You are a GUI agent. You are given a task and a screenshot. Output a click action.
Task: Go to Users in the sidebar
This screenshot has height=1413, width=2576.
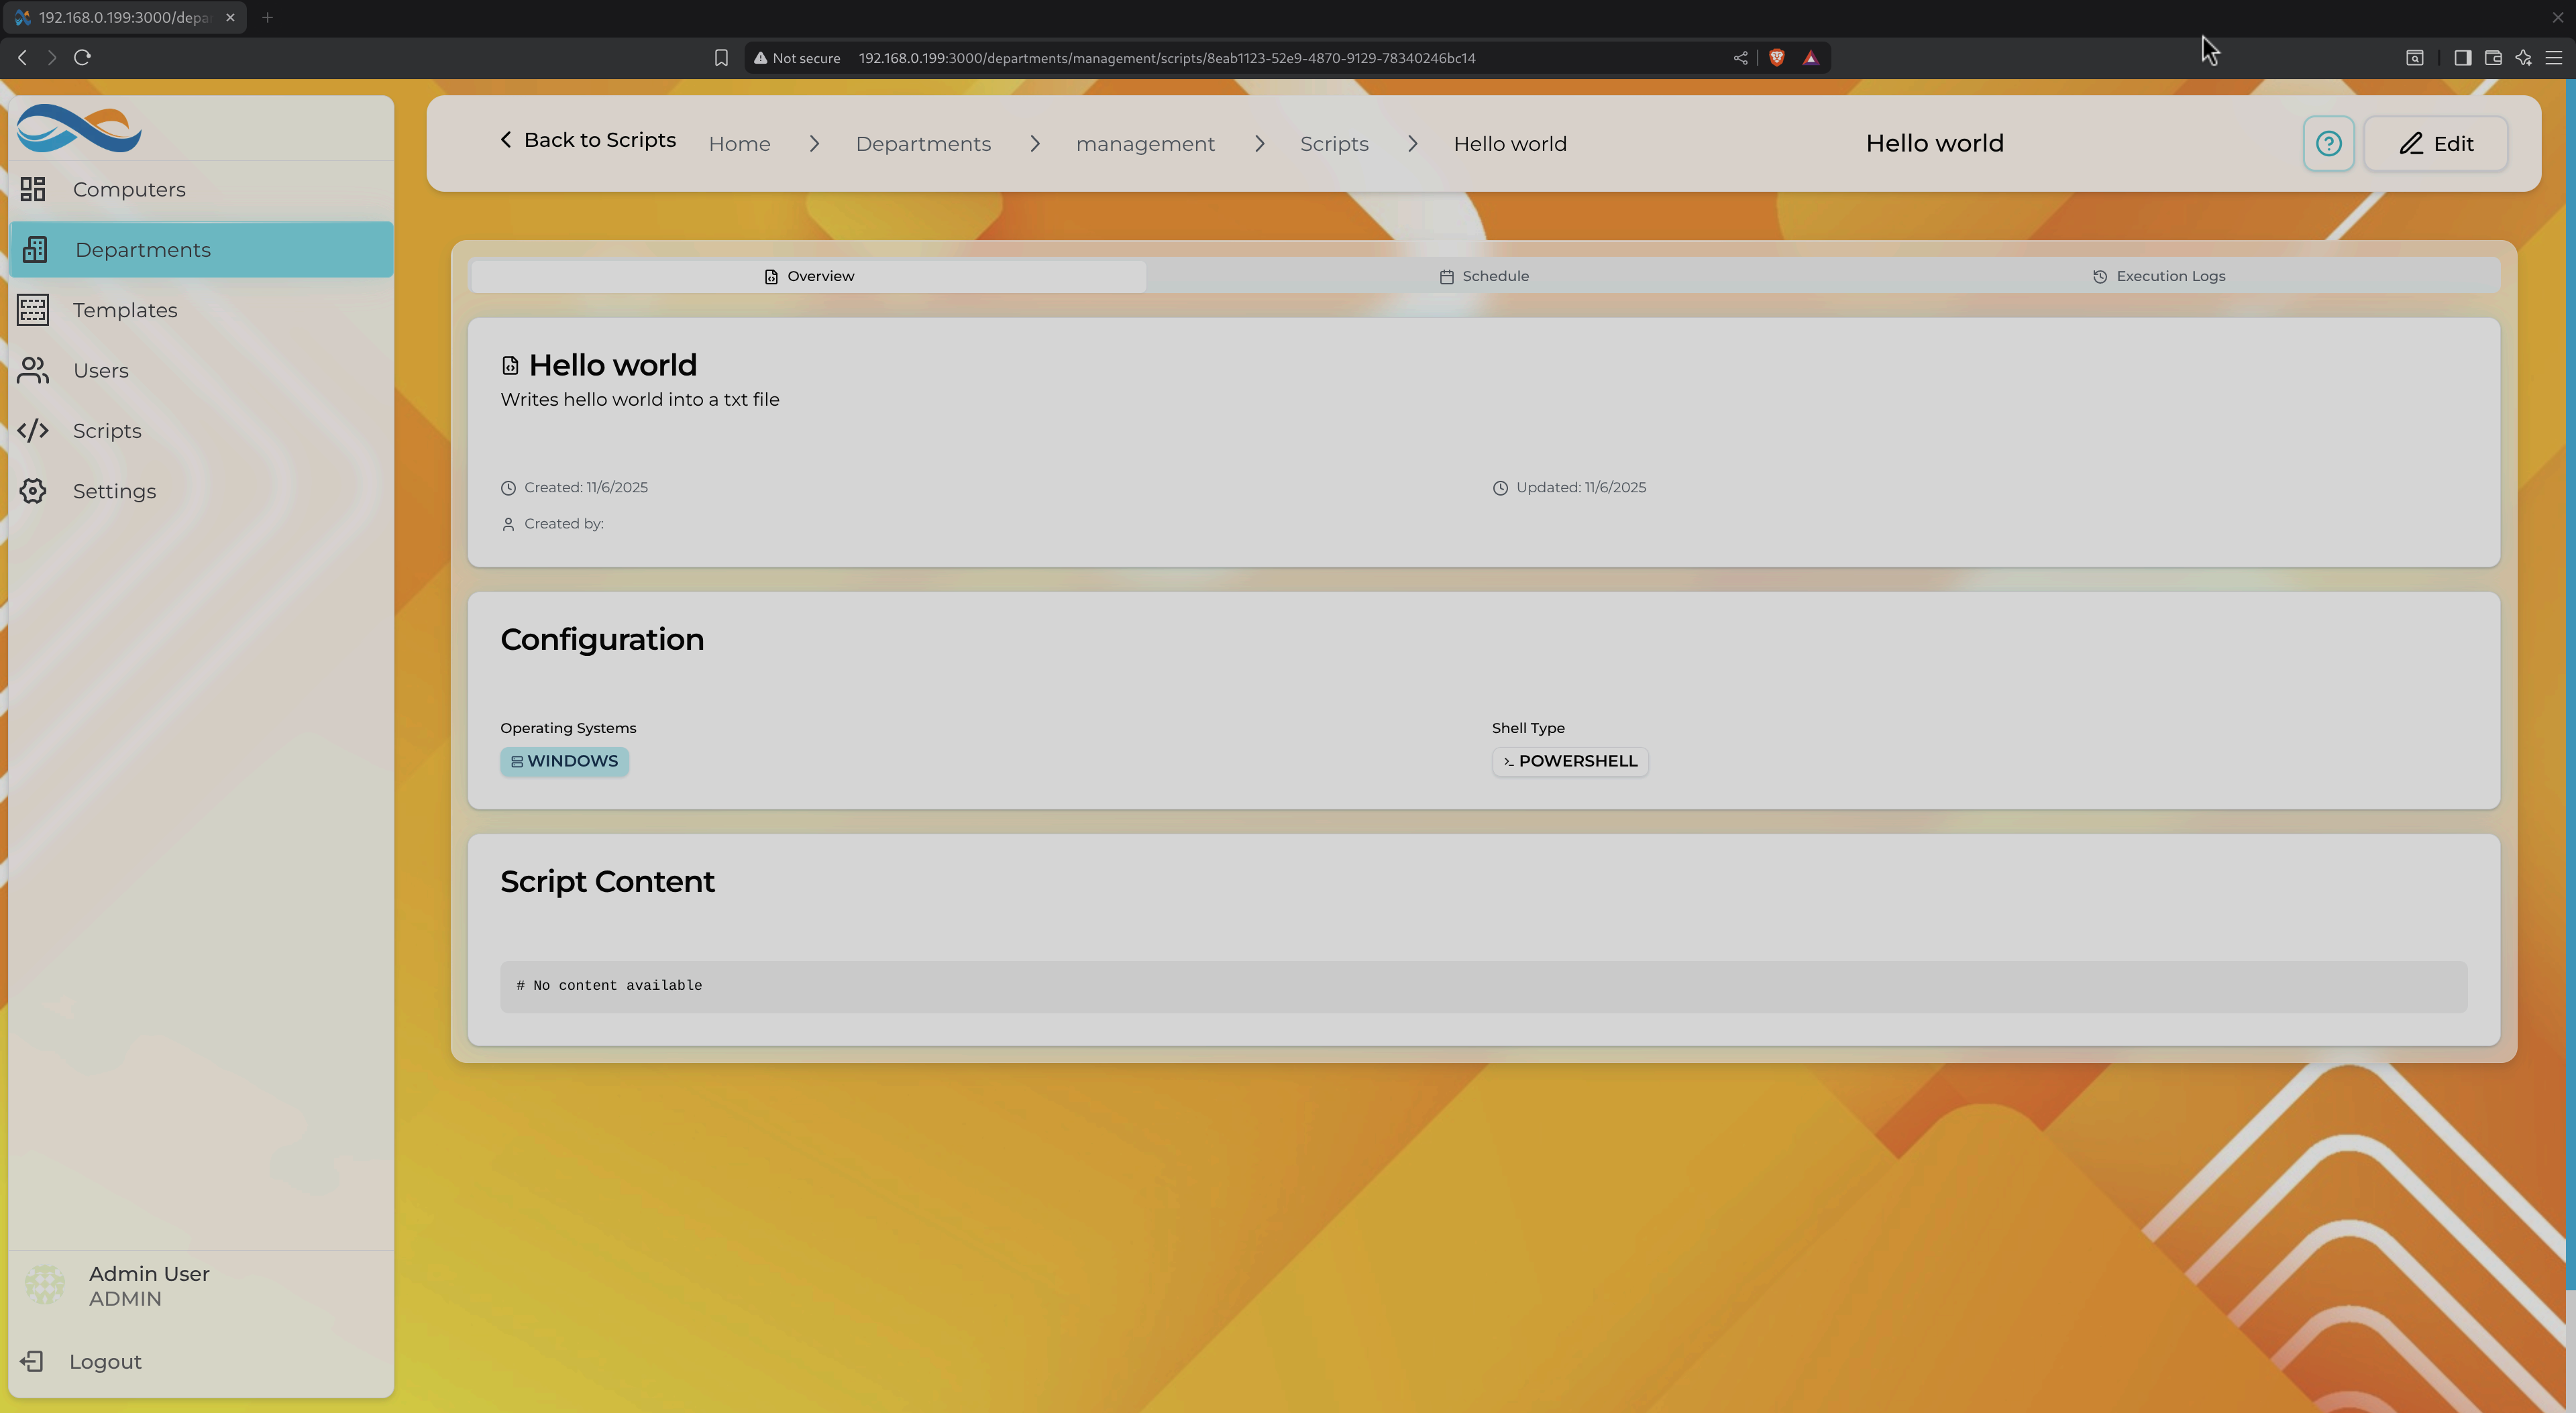coord(100,371)
